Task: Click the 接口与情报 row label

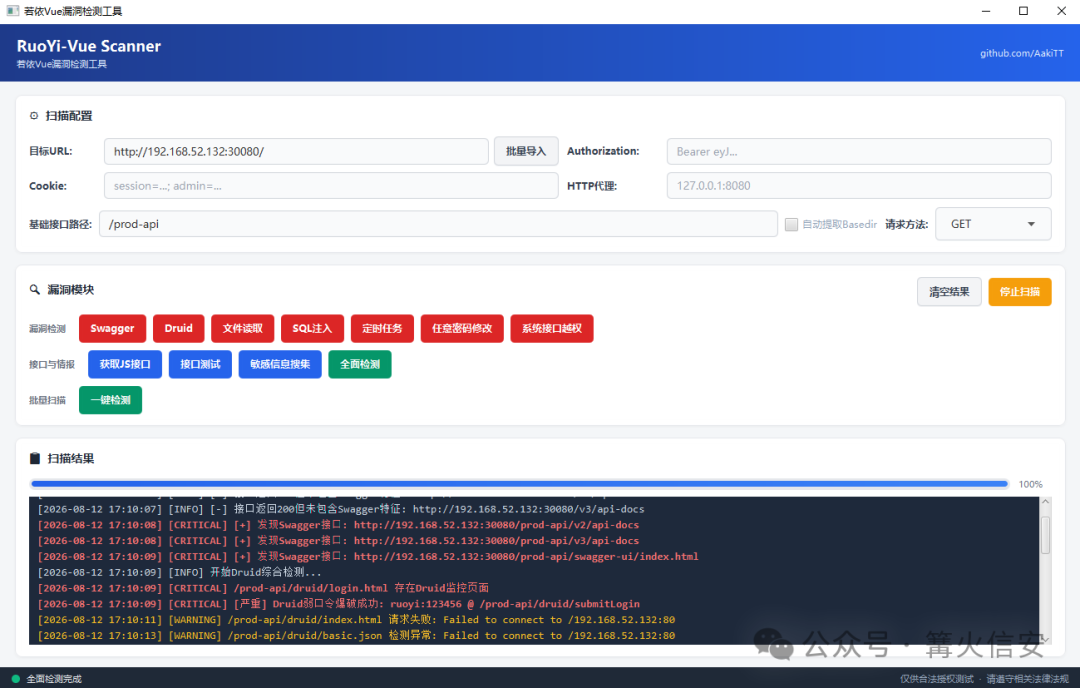Action: click(52, 364)
